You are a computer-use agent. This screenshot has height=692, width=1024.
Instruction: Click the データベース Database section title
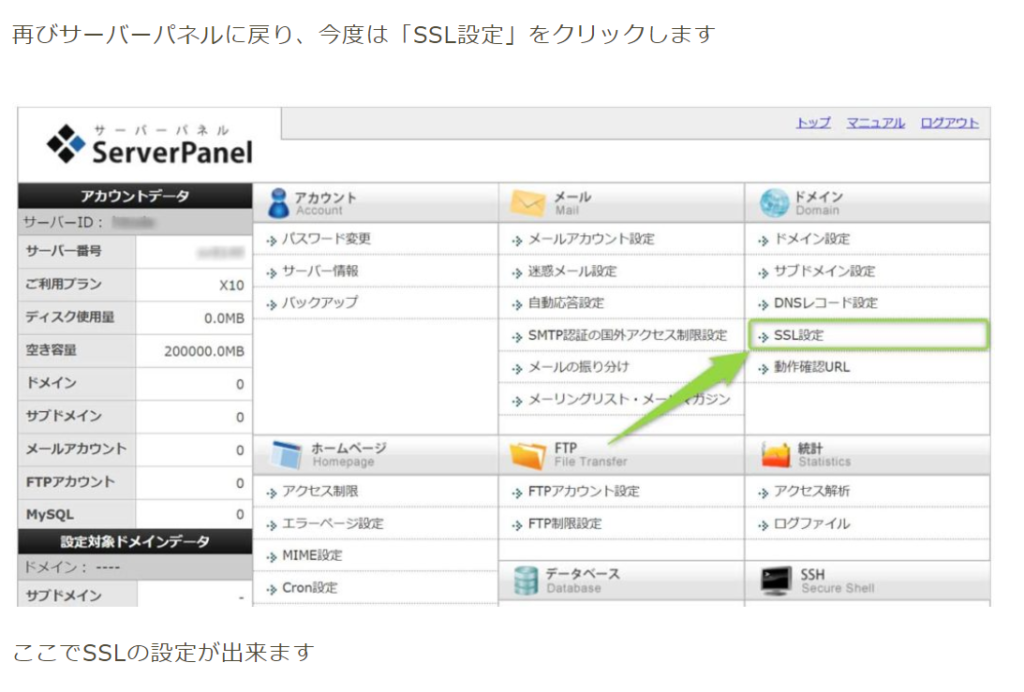point(583,580)
